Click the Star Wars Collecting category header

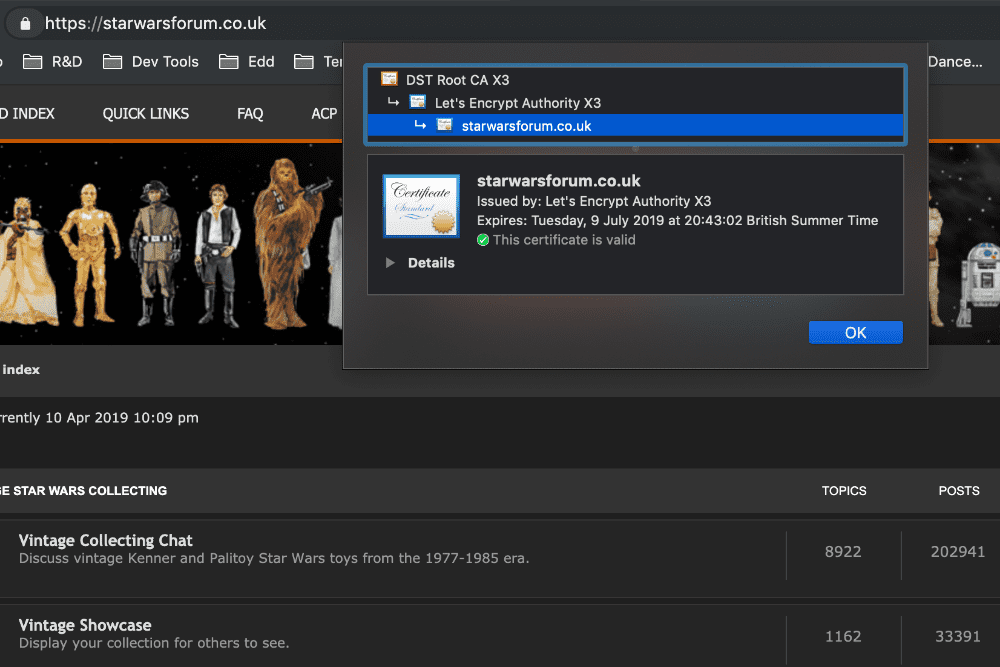pyautogui.click(x=84, y=491)
